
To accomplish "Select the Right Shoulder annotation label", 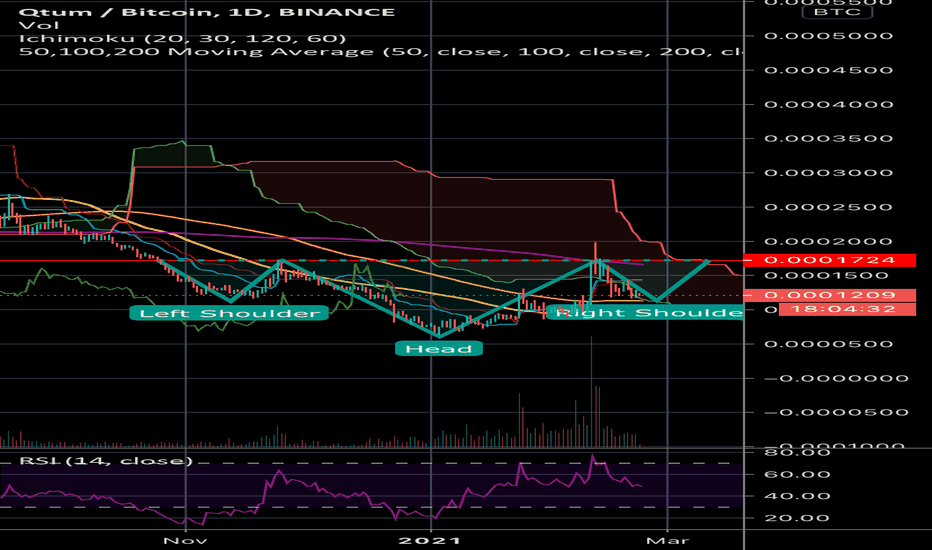I will (x=645, y=313).
